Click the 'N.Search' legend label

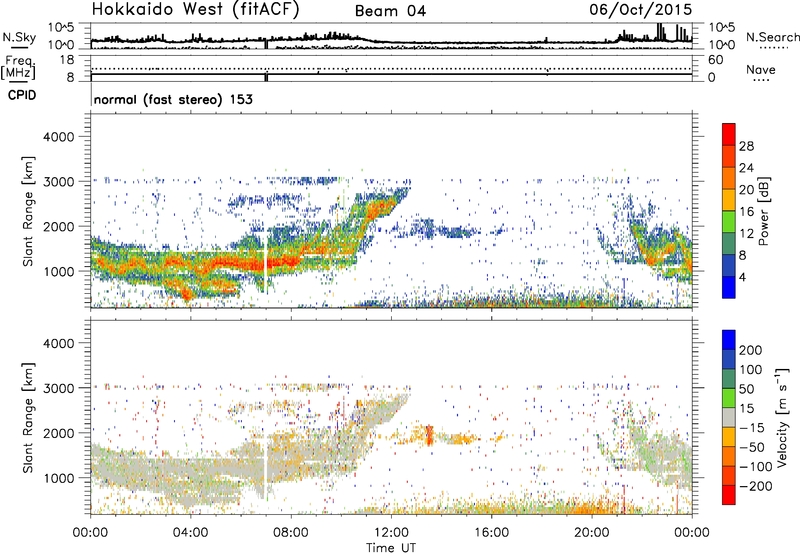coord(772,37)
